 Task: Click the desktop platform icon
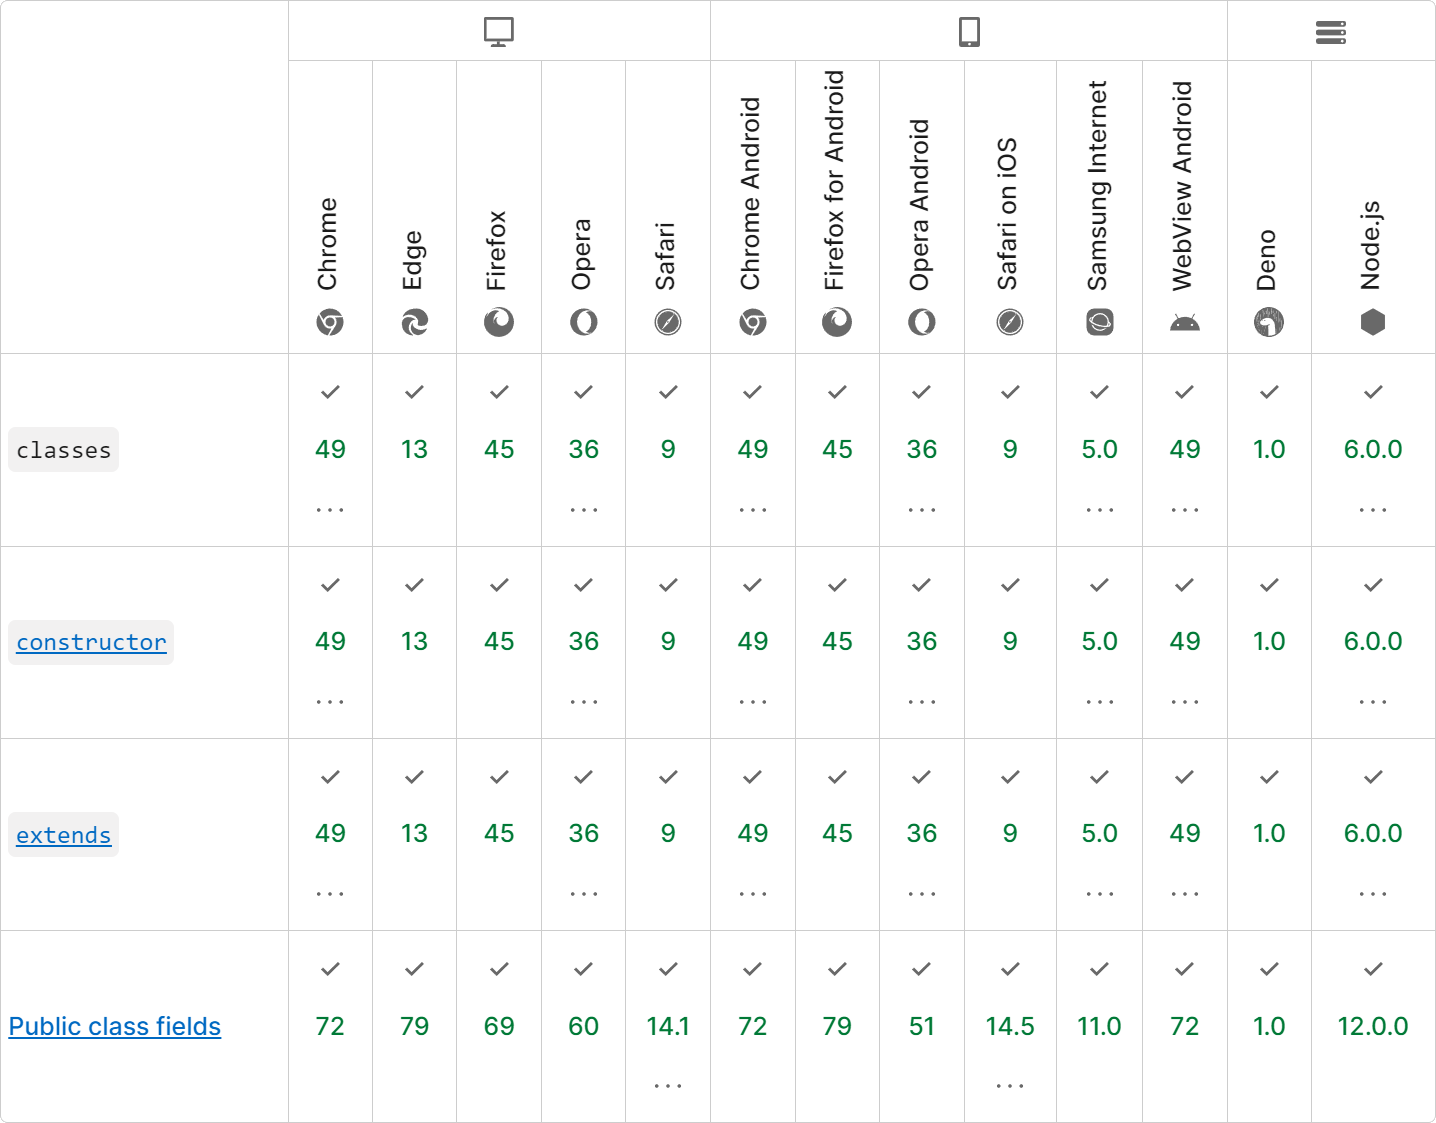point(499,32)
